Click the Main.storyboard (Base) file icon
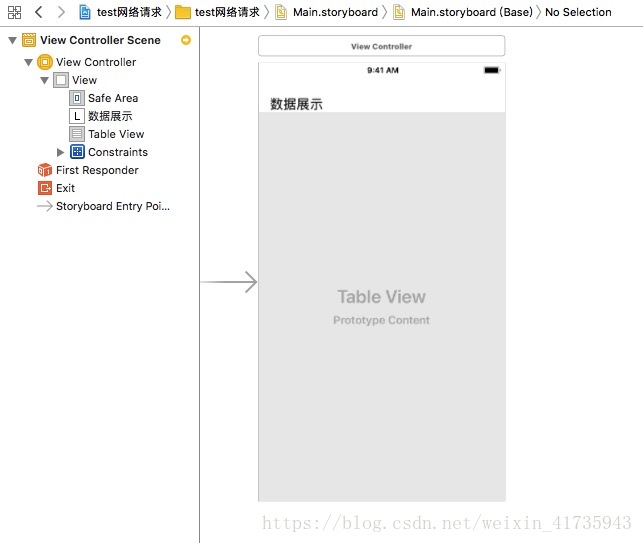 pyautogui.click(x=399, y=12)
